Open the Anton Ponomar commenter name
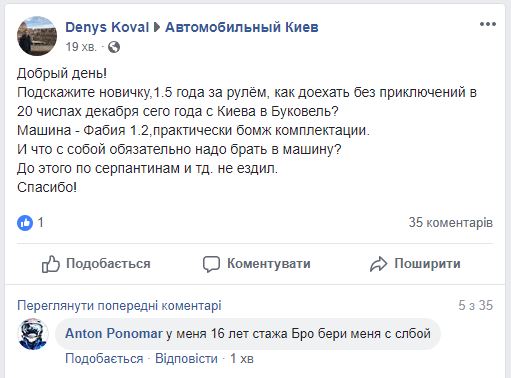The width and height of the screenshot is (511, 378). (x=114, y=334)
